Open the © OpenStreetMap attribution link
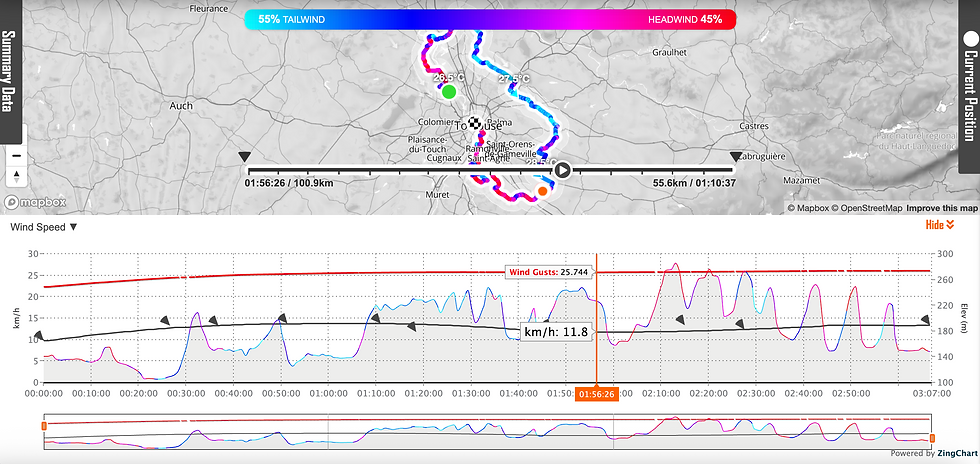This screenshot has height=464, width=980. click(866, 208)
